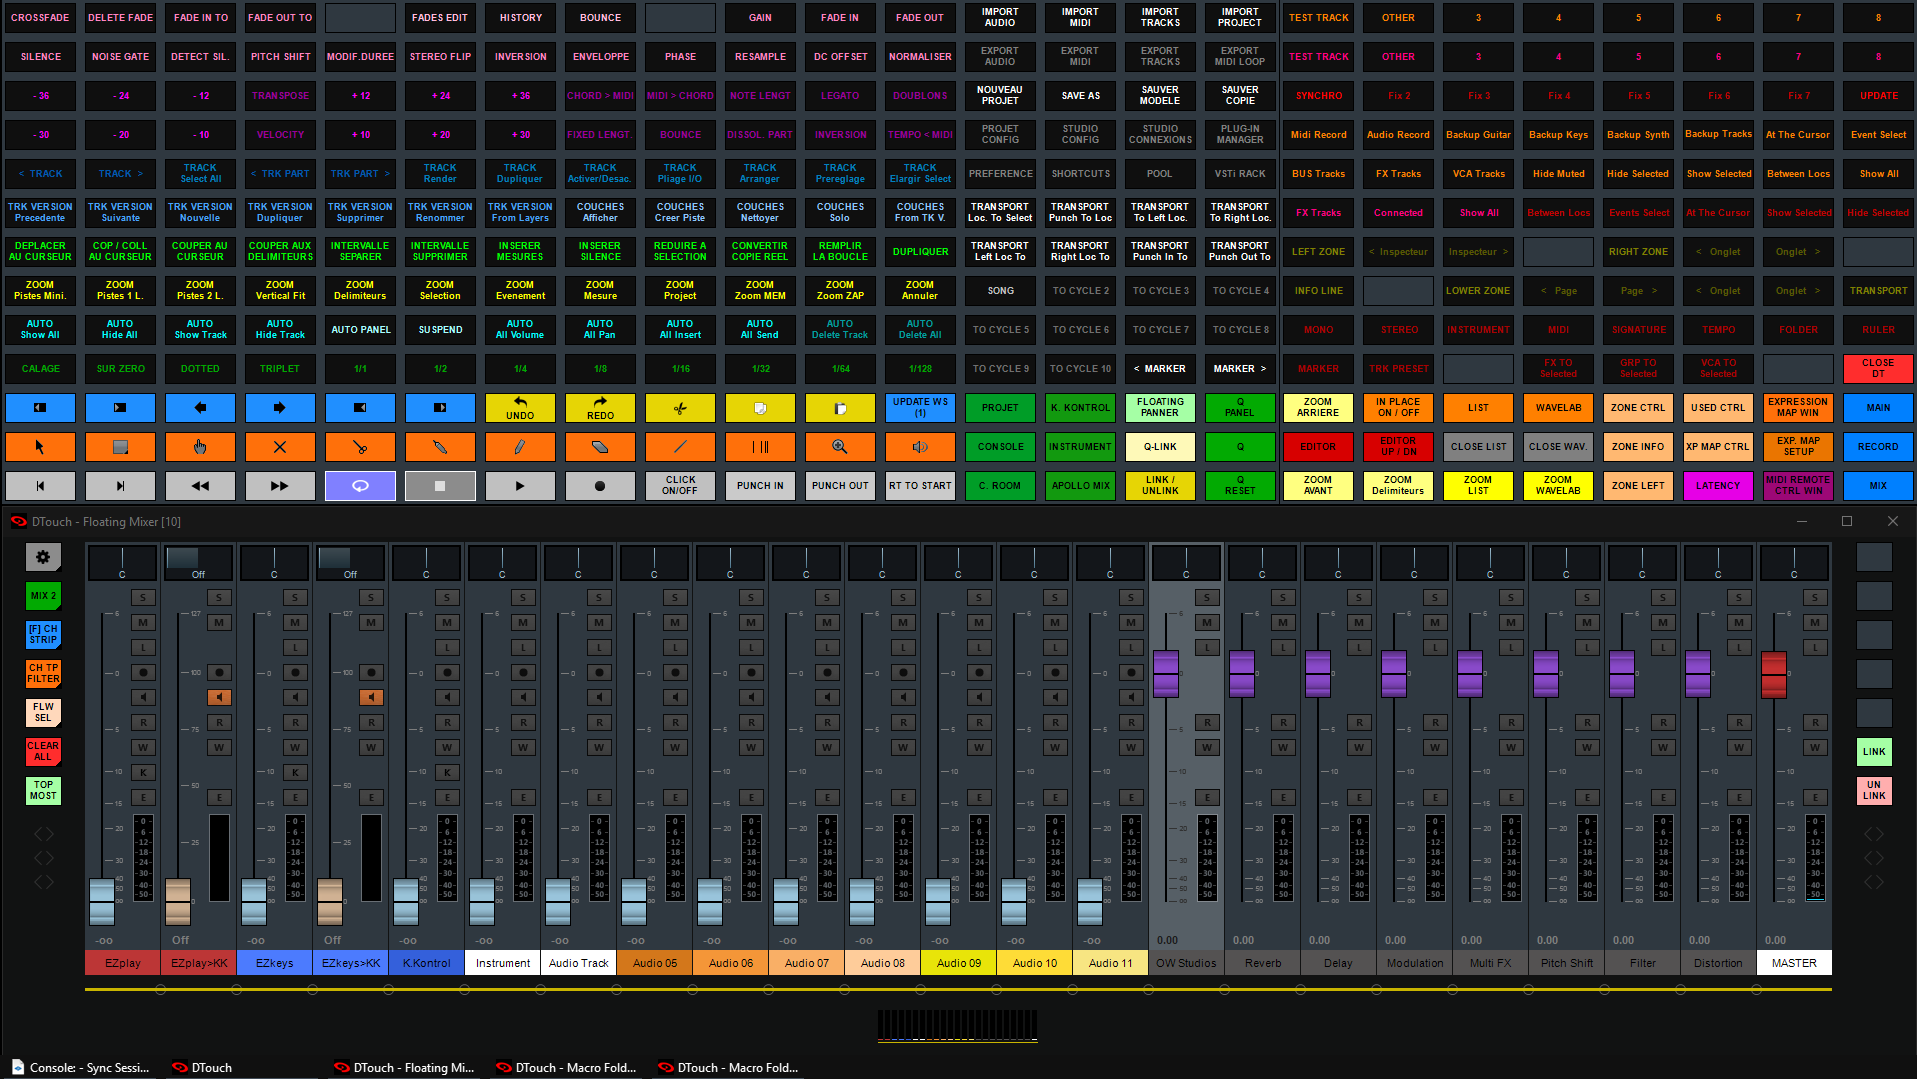Screen dimensions: 1917x1079
Task: Switch to 'DTouch - Floating Mi...' taskbar window
Action: coord(403,1067)
